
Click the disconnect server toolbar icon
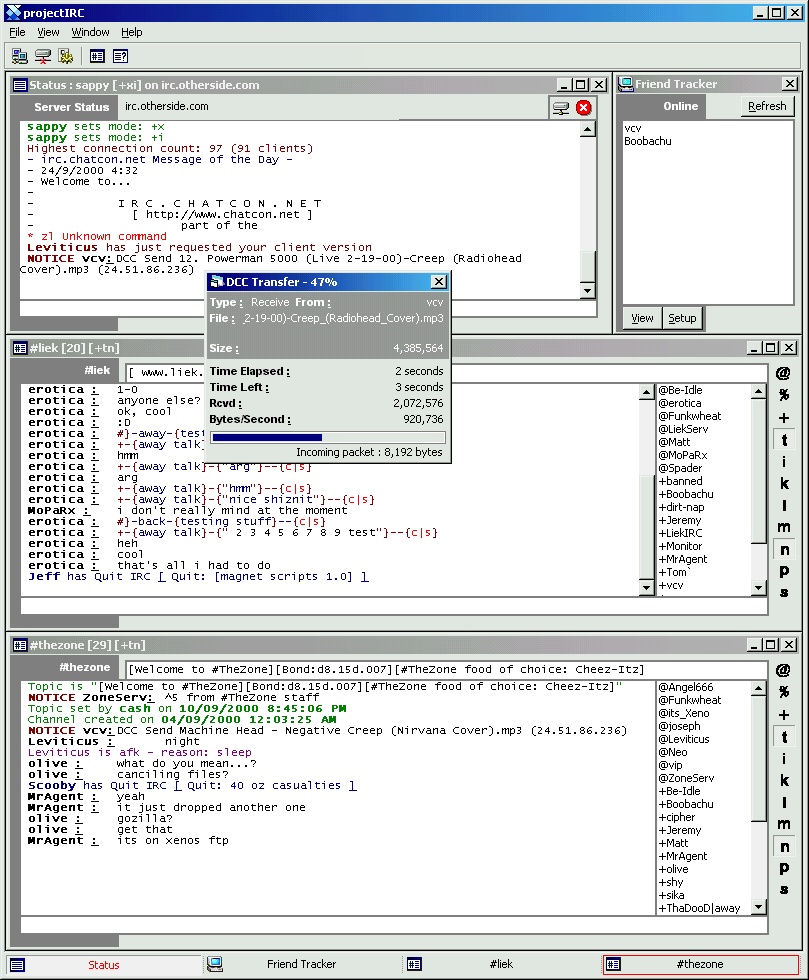(43, 56)
